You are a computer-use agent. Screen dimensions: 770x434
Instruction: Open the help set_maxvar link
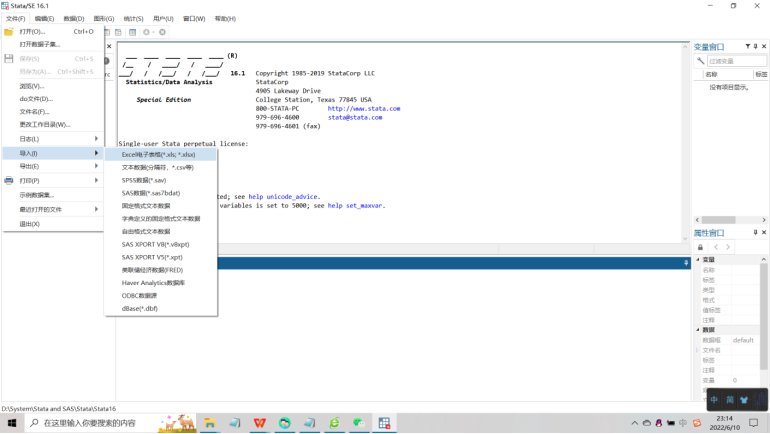point(355,205)
